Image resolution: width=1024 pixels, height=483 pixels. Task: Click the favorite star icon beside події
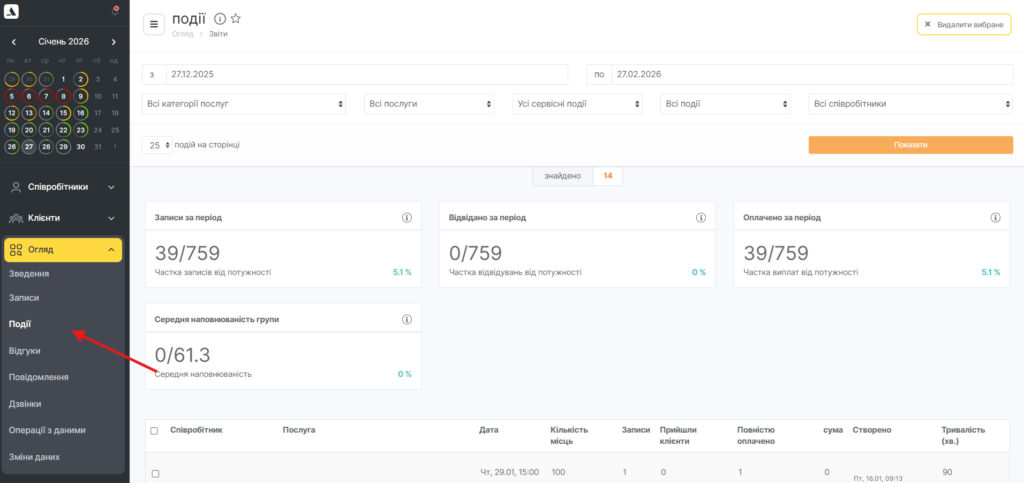236,19
